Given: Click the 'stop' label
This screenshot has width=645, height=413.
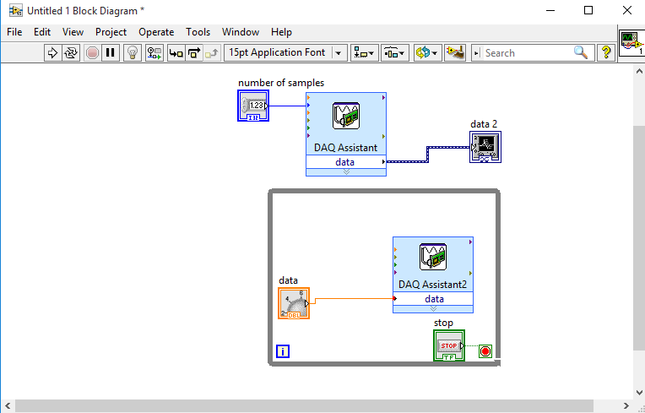Looking at the screenshot, I should pos(443,323).
